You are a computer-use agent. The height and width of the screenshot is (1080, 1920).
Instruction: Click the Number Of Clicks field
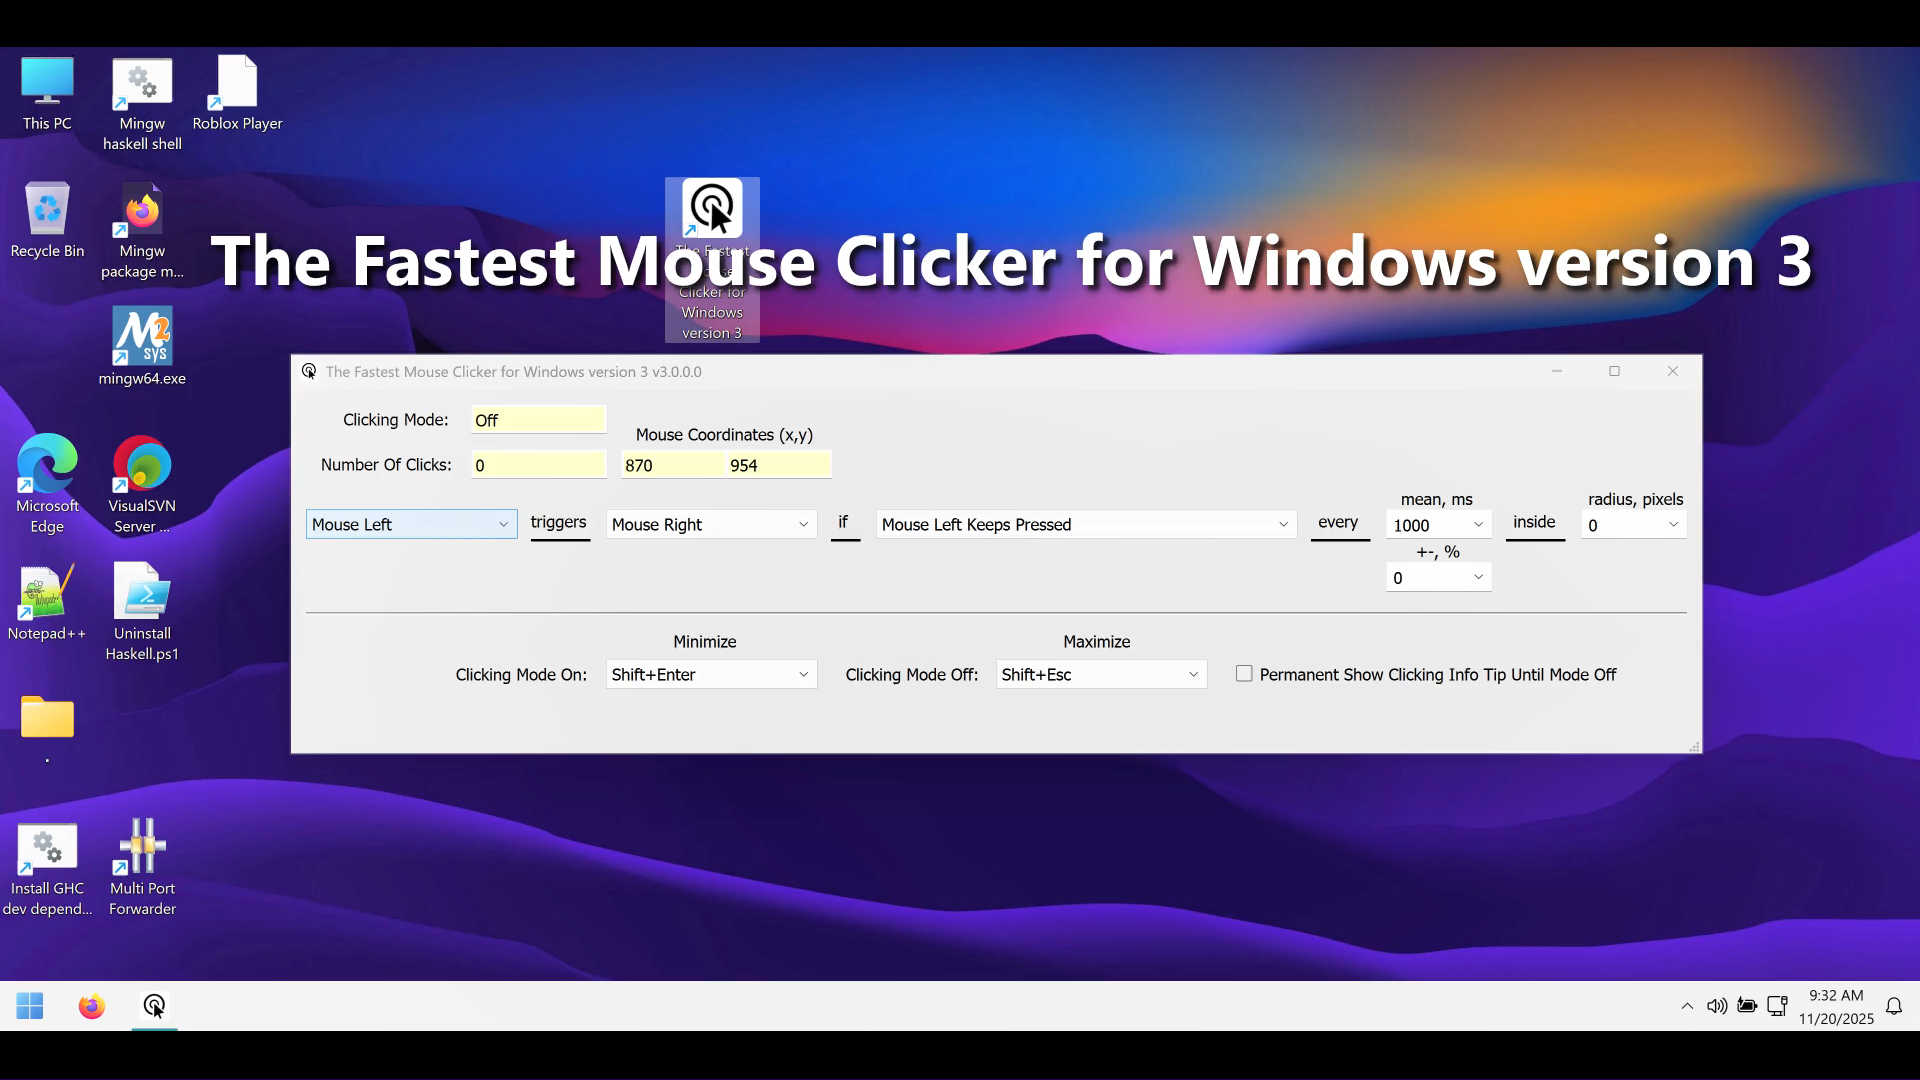click(x=538, y=465)
